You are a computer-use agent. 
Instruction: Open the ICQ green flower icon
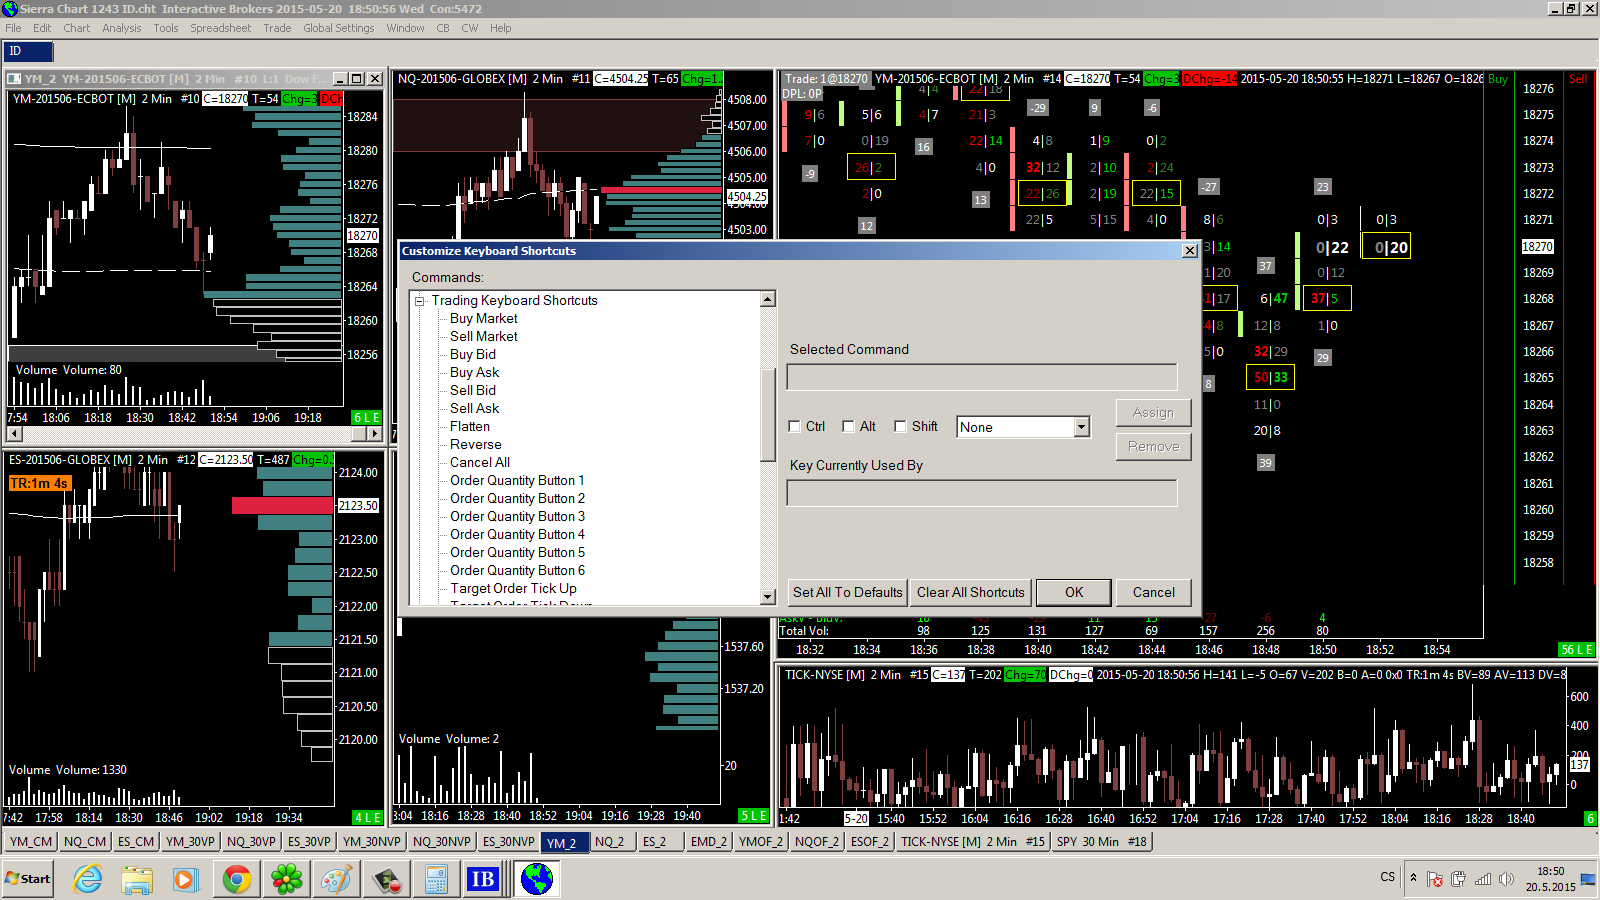[x=287, y=879]
